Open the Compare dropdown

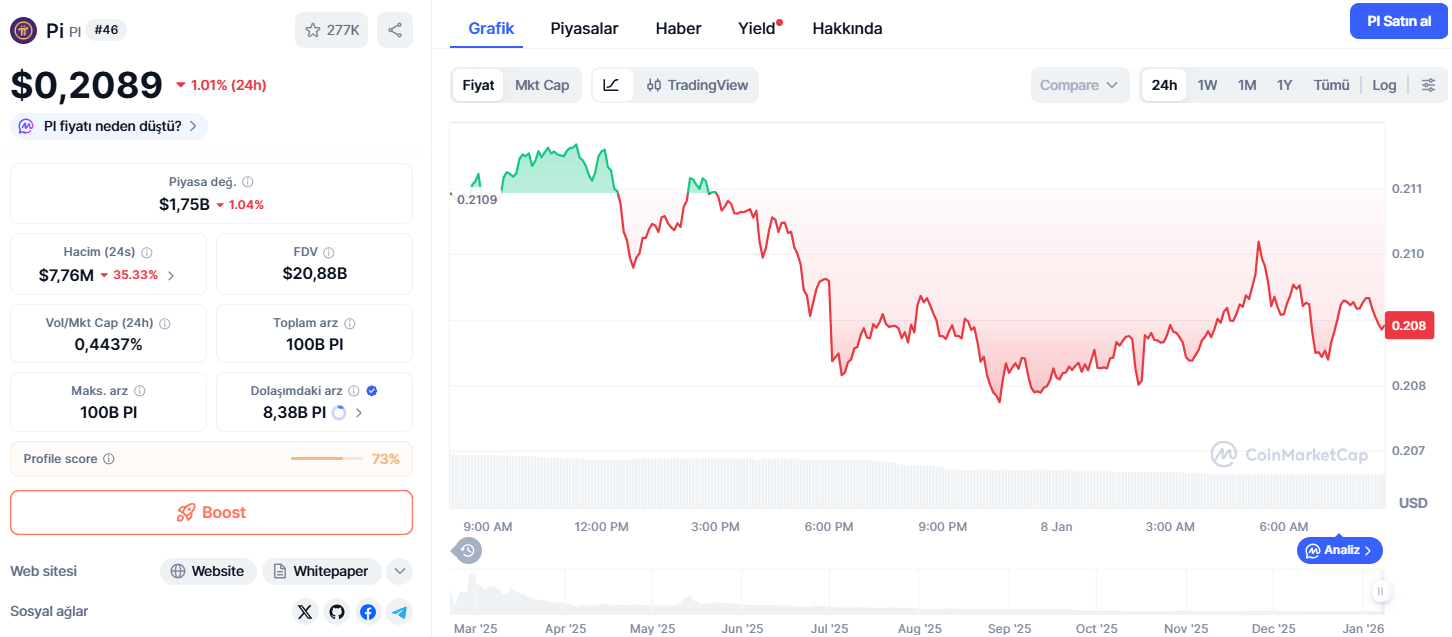(x=1080, y=85)
